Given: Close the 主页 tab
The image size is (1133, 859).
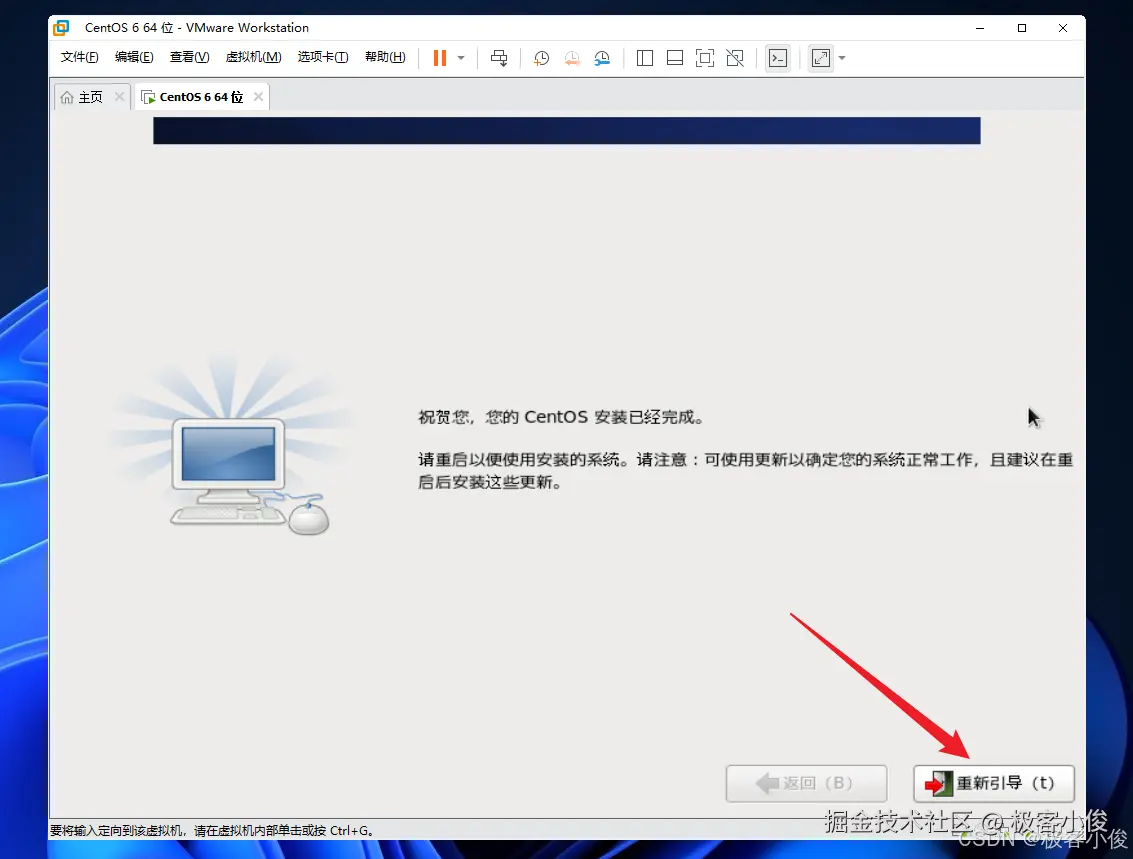Looking at the screenshot, I should point(119,96).
